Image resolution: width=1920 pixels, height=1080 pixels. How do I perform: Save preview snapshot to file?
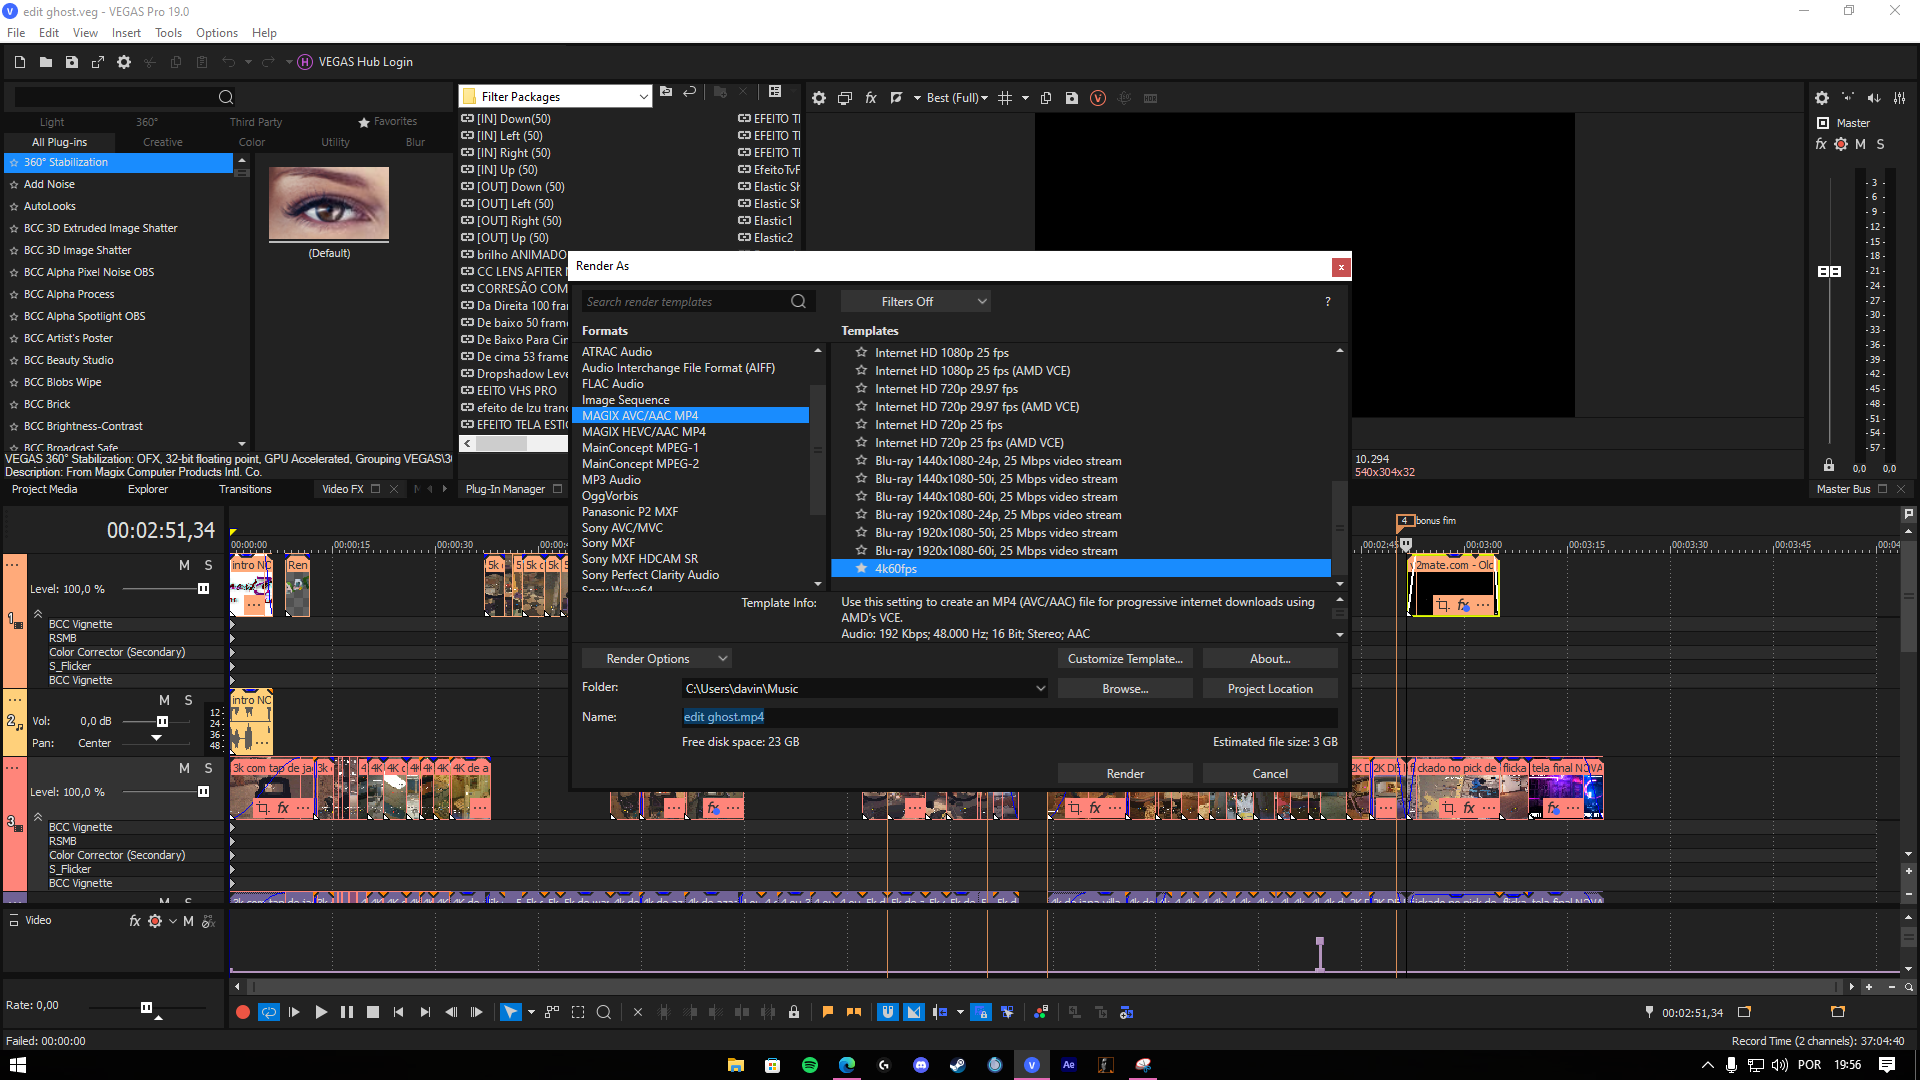[x=1072, y=98]
